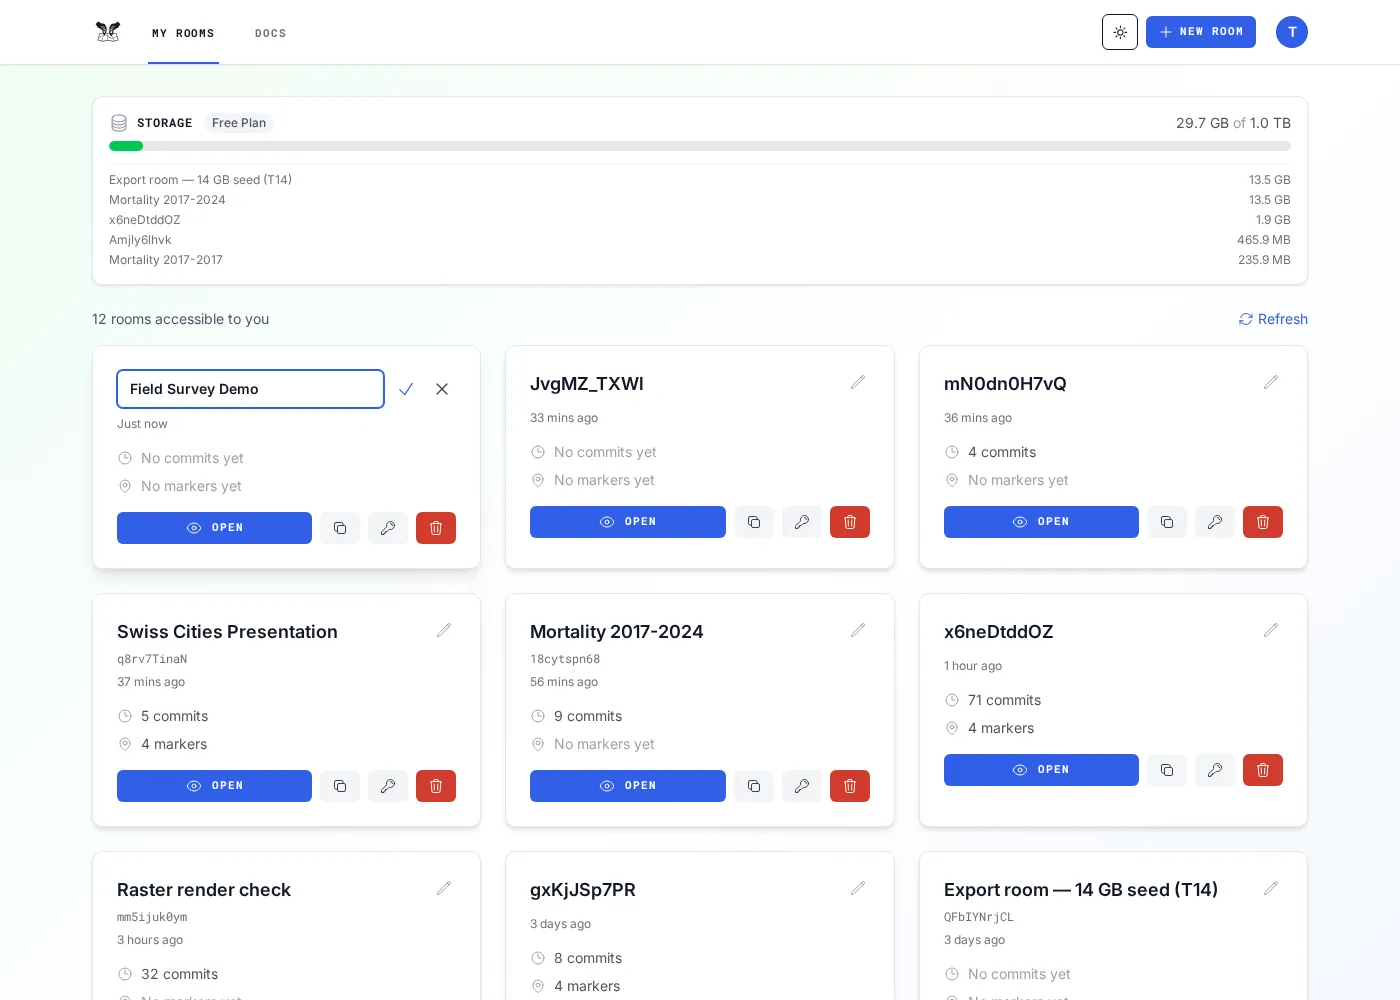Image resolution: width=1400 pixels, height=1000 pixels.
Task: Copy the Mortality 2017-2024 room
Action: pyautogui.click(x=754, y=786)
